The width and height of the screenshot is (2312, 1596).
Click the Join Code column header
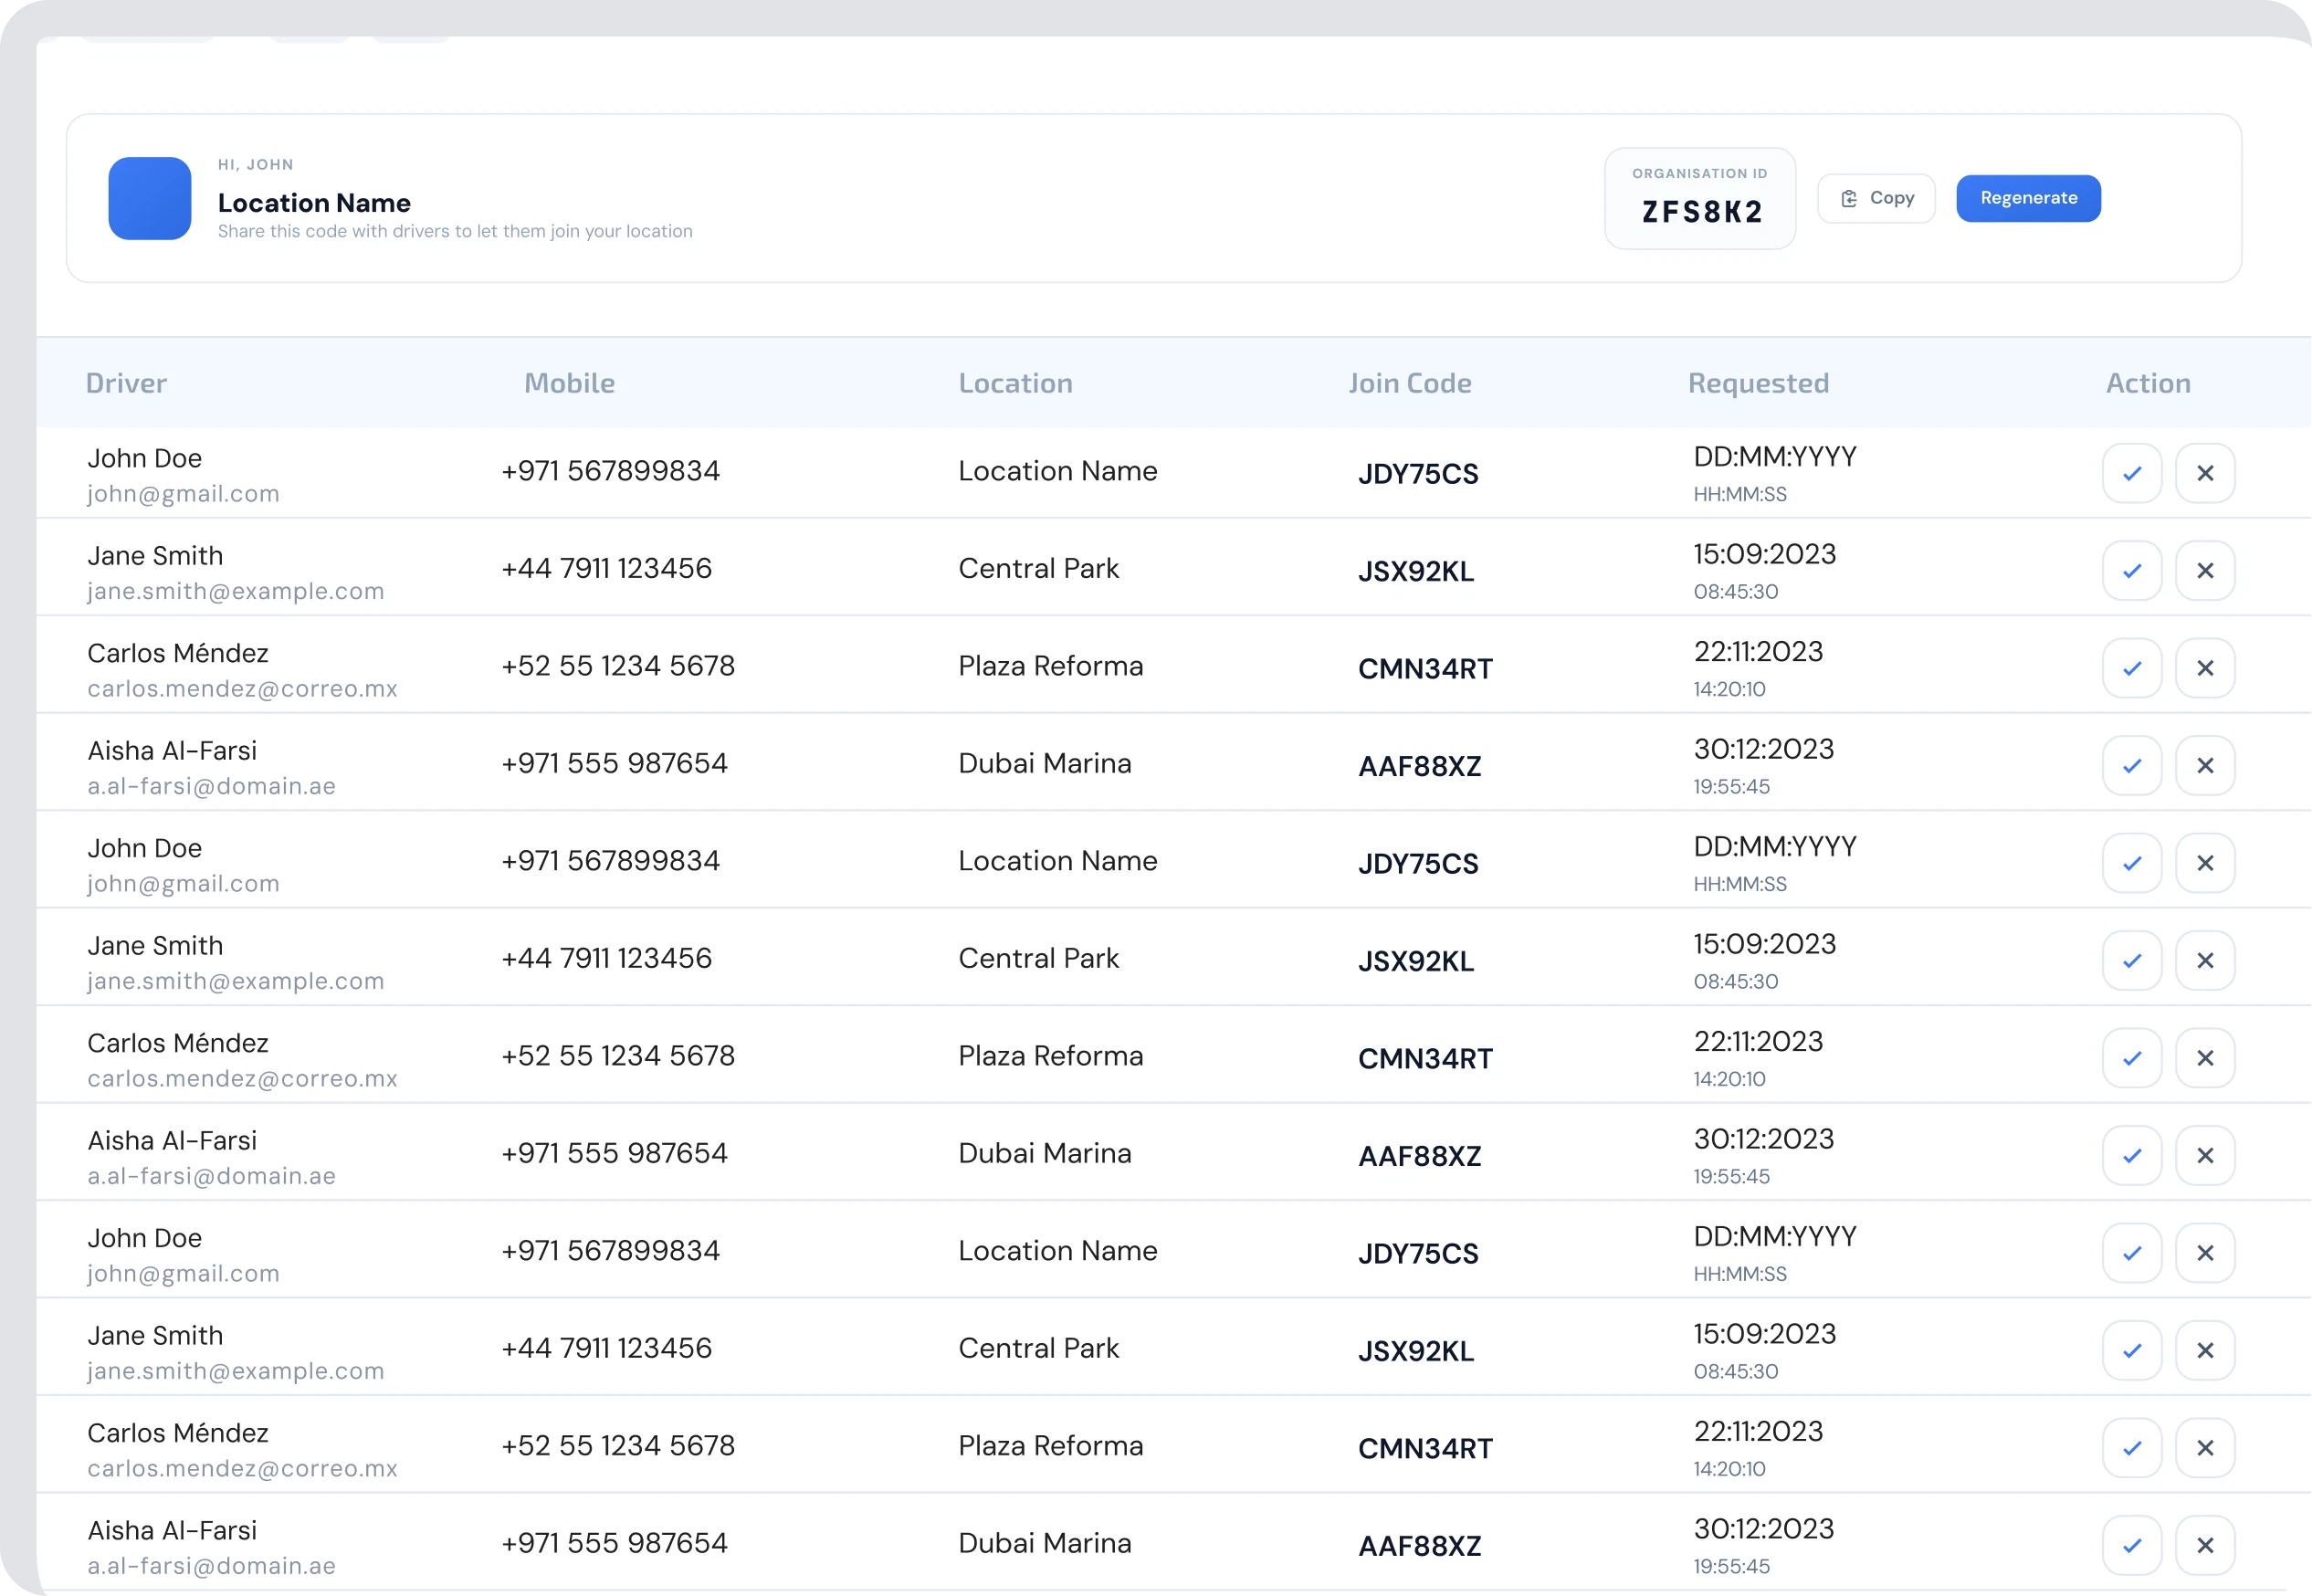1410,383
